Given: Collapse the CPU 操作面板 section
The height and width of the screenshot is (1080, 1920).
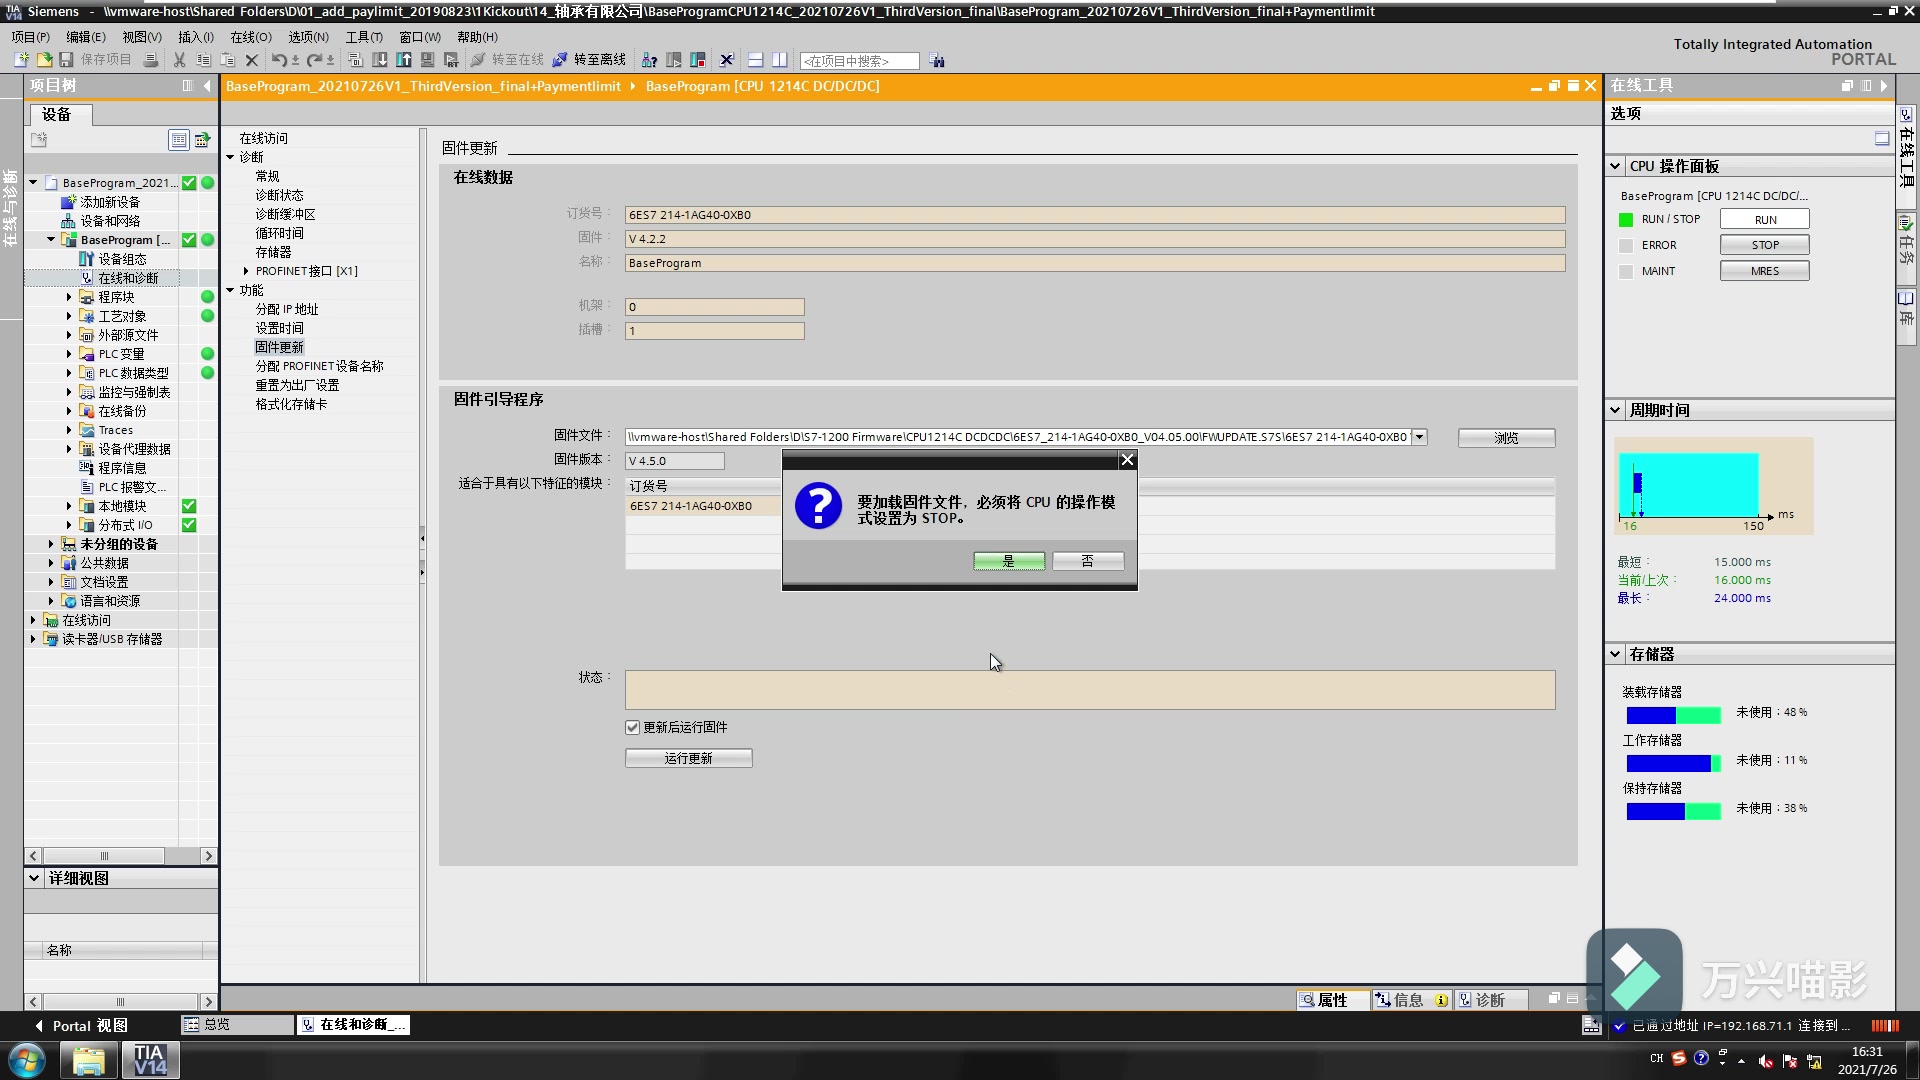Looking at the screenshot, I should [1615, 166].
